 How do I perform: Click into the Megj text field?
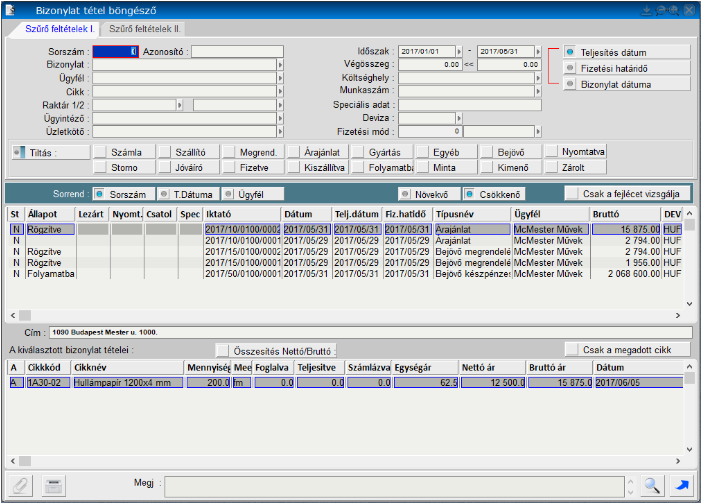(x=400, y=484)
